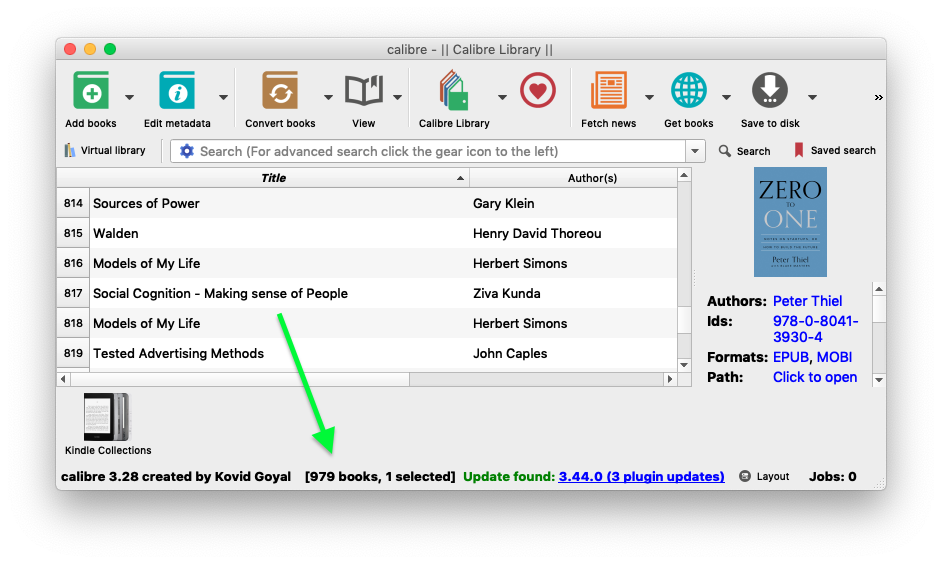Viewport: 942px width, 564px height.
Task: Click the red heart donate icon
Action: pyautogui.click(x=538, y=91)
